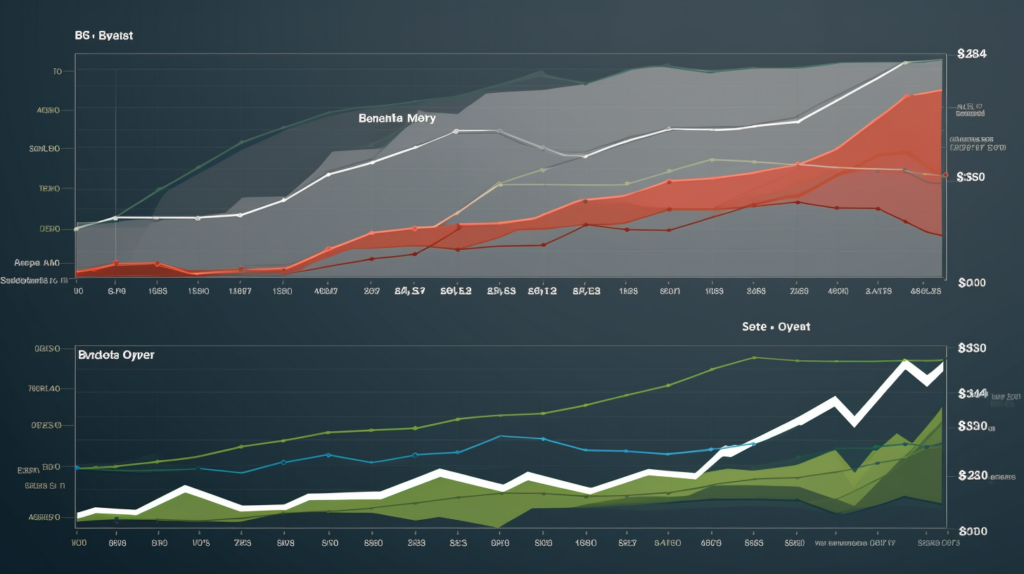Click the $350 label on top right axis

[x=972, y=177]
